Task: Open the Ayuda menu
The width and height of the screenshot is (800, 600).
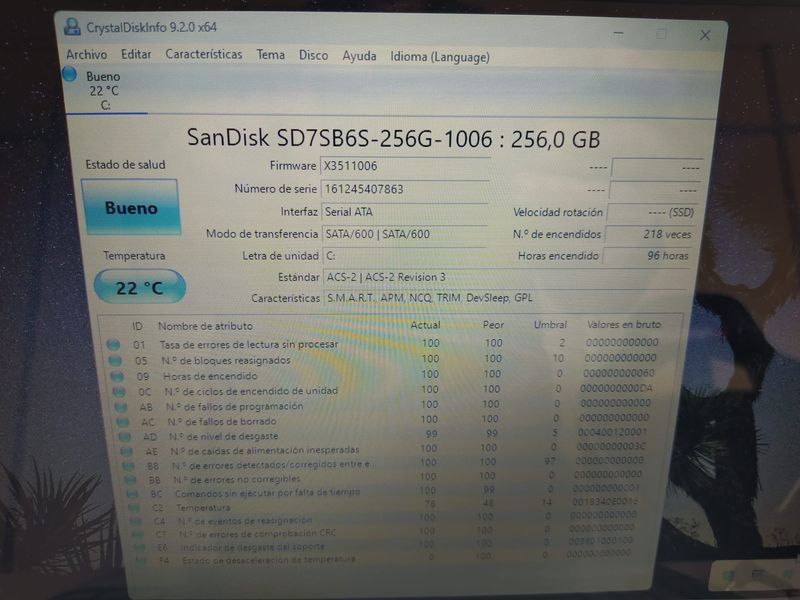Action: click(x=359, y=56)
